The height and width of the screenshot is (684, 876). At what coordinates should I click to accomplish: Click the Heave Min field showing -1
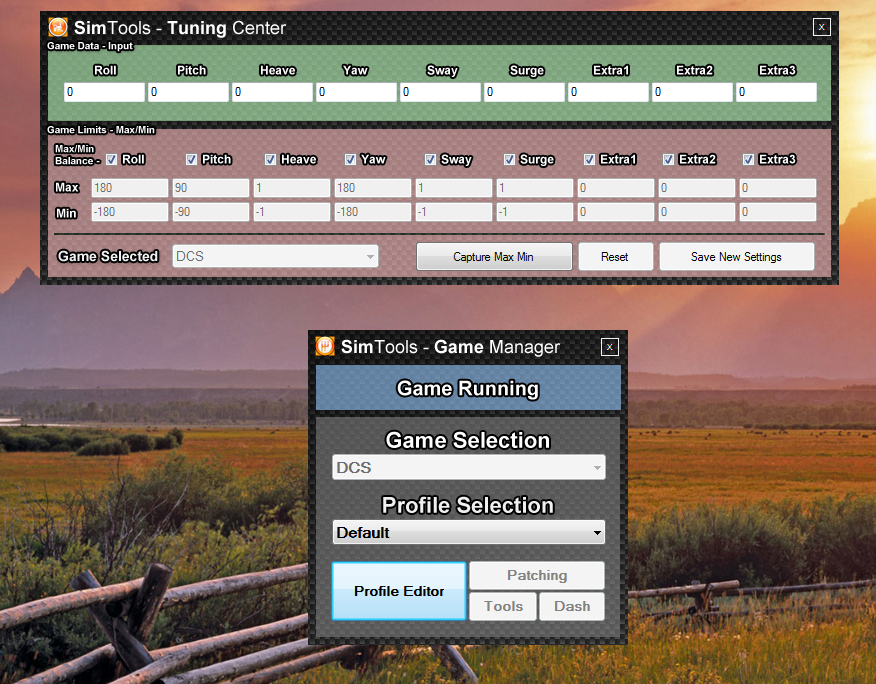click(292, 212)
